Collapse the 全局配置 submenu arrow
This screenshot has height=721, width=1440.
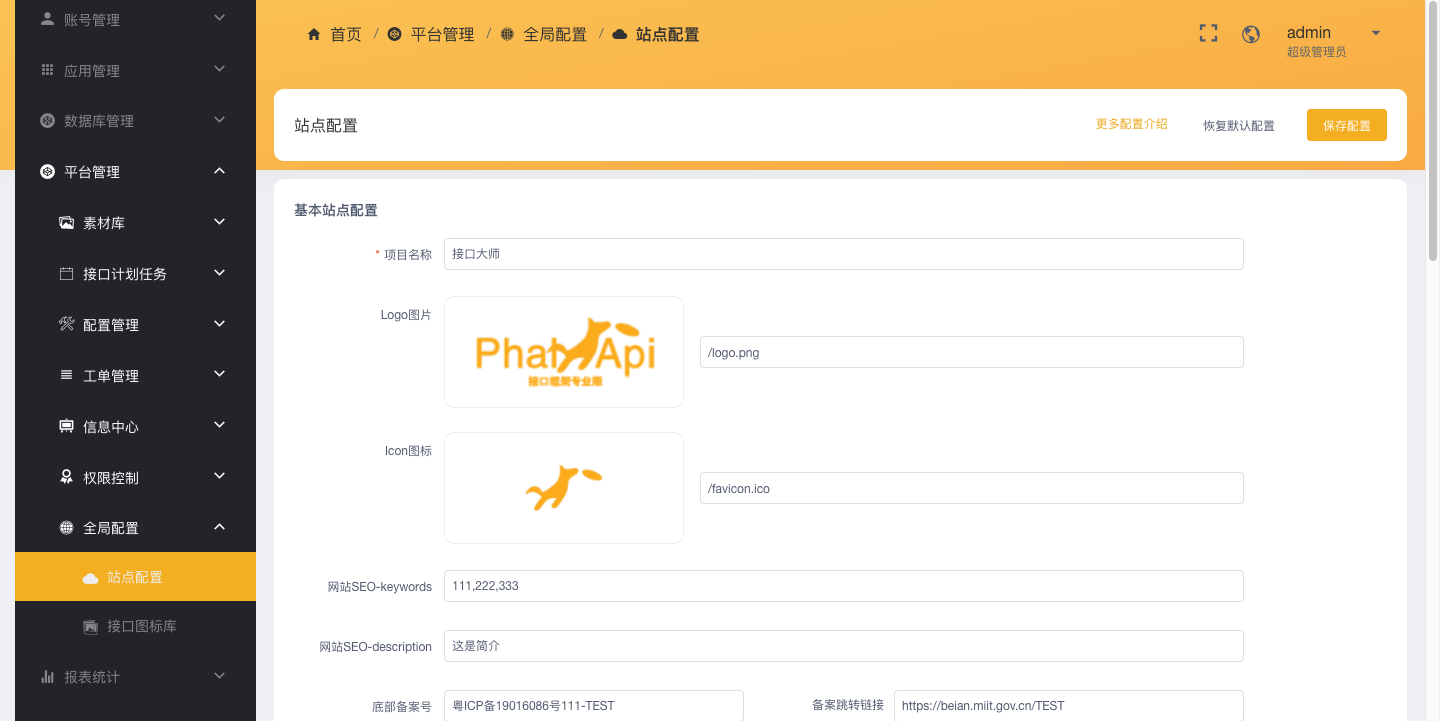[220, 527]
